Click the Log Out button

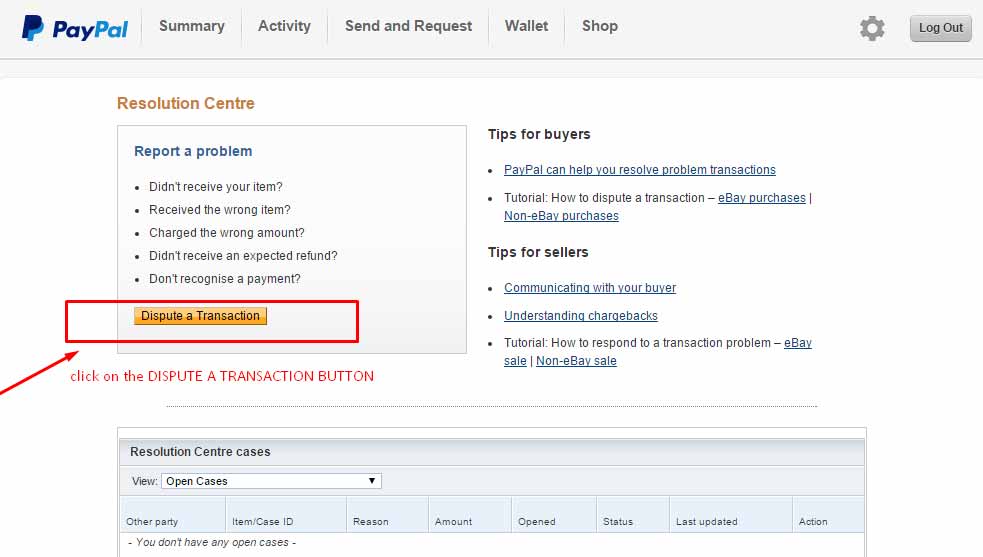[940, 28]
